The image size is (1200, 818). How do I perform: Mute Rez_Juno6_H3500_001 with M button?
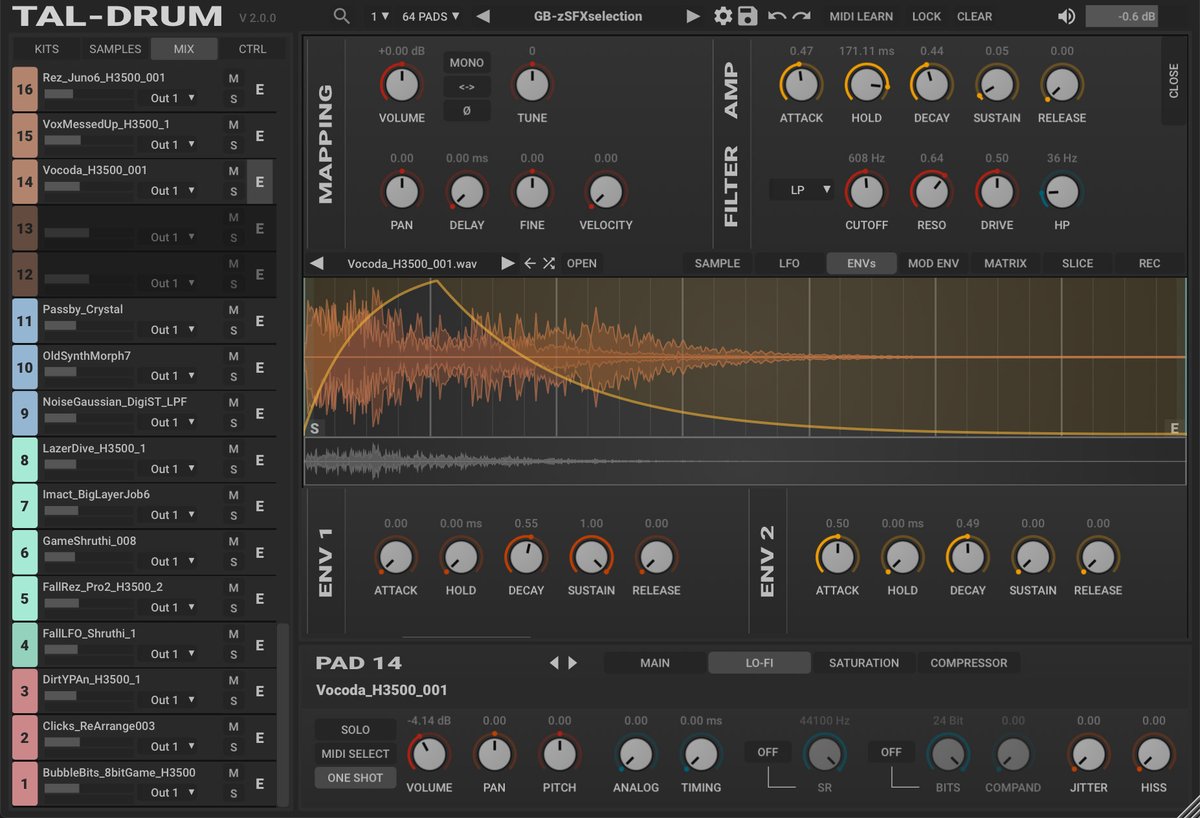pyautogui.click(x=233, y=79)
